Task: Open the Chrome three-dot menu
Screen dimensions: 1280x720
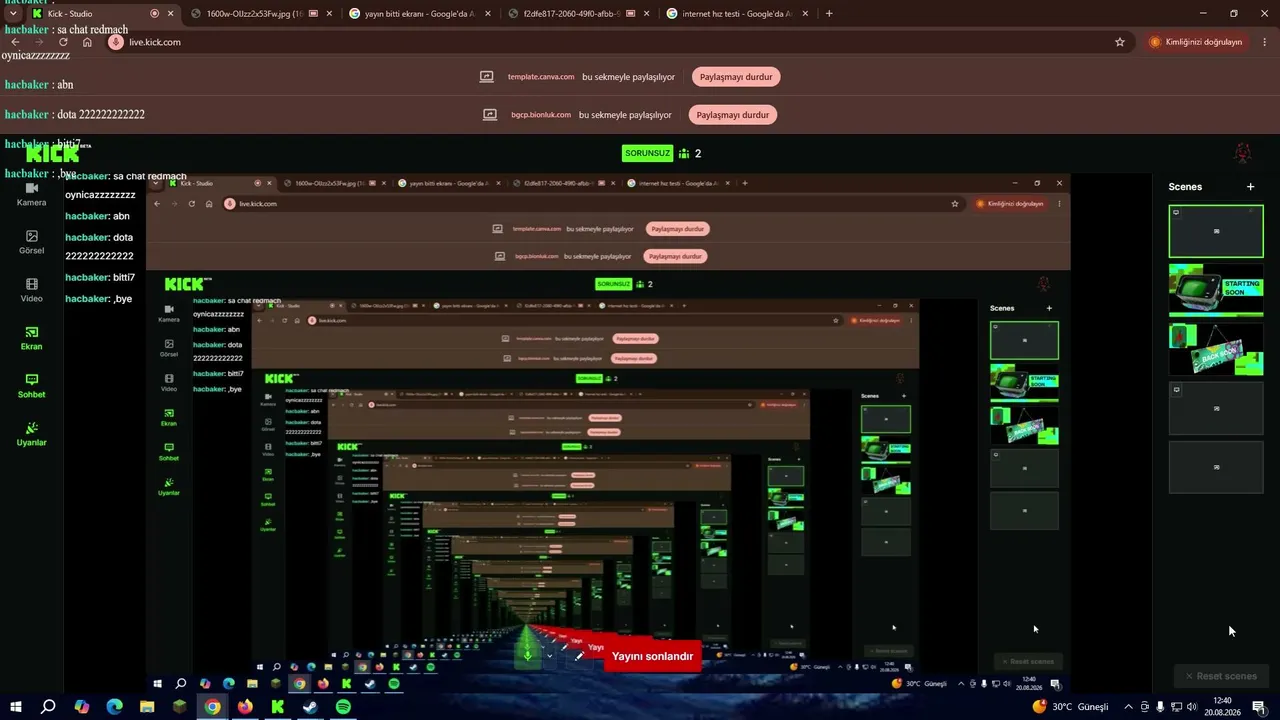Action: click(1265, 42)
